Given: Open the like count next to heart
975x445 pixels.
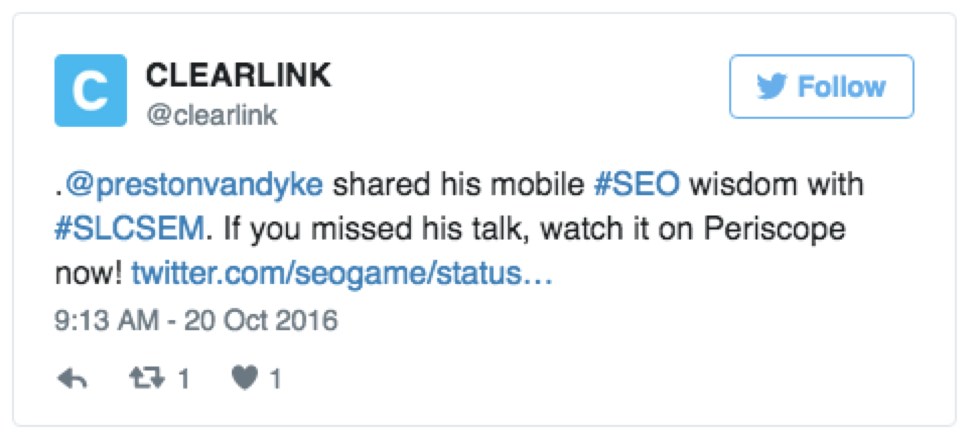Looking at the screenshot, I should [x=276, y=379].
